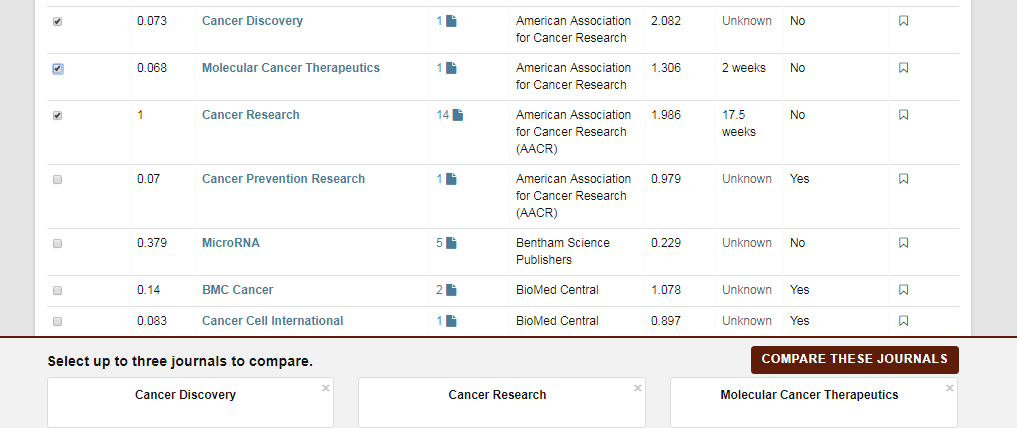Remove Cancer Discovery from the comparison
The image size is (1017, 428).
point(326,388)
